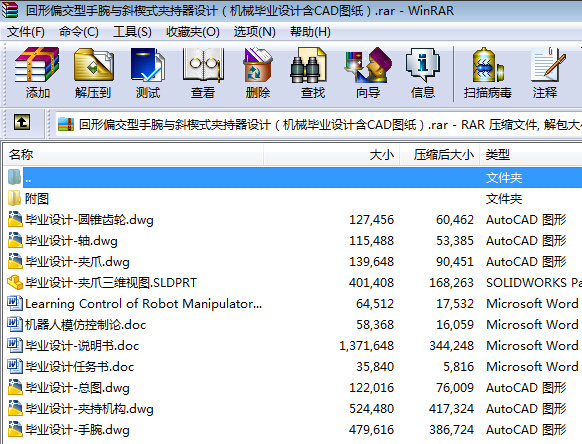Viewport: 582px width, 444px height.
Task: Sort by the 压缩后大小 column header
Action: click(x=439, y=154)
